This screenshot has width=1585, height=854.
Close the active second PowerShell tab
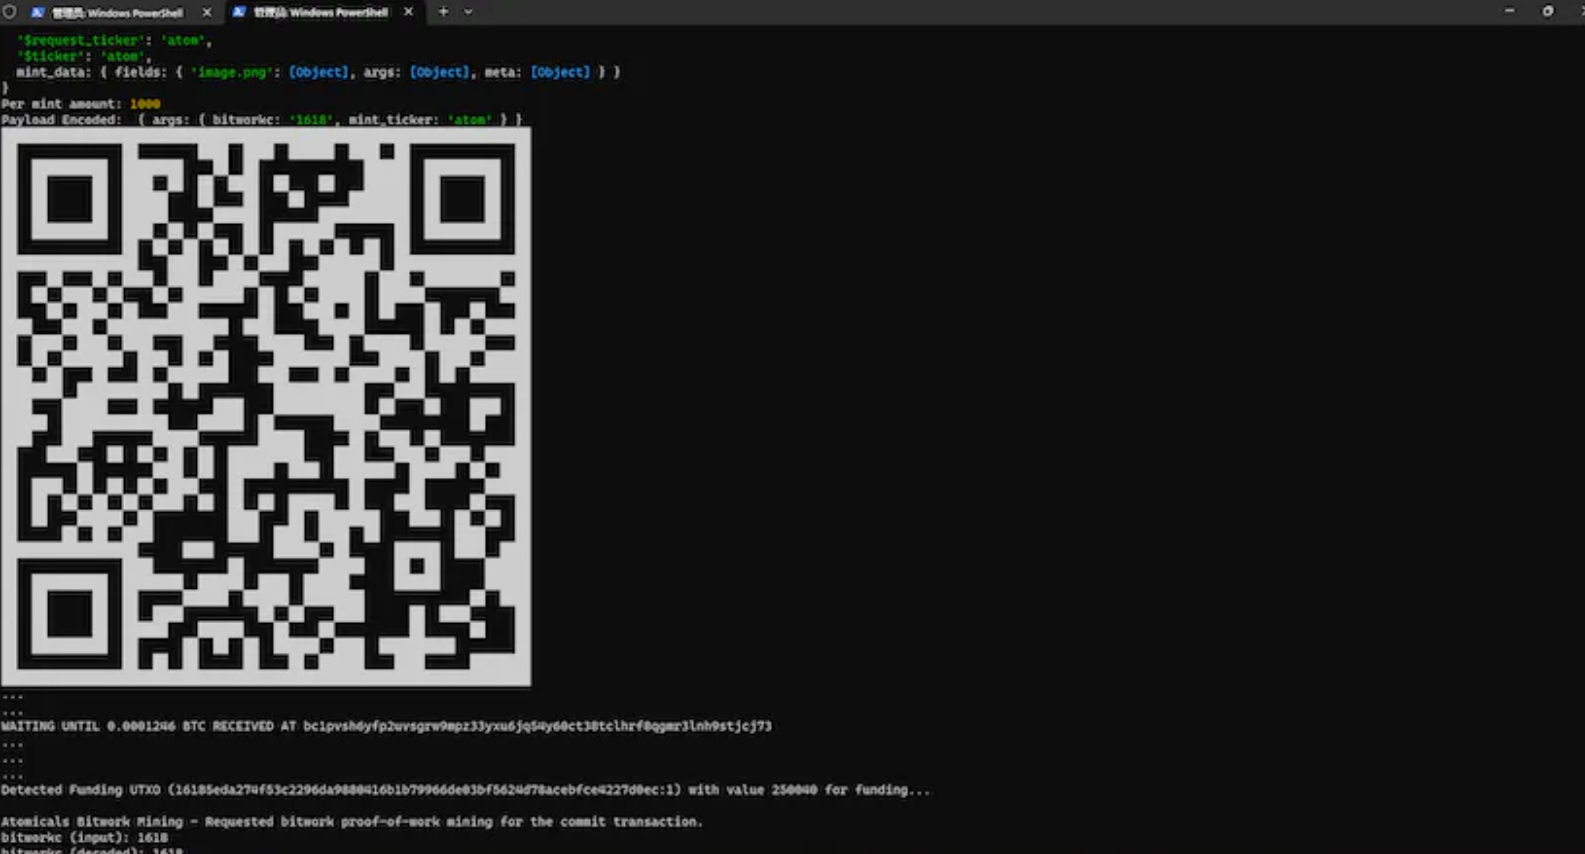[x=408, y=12]
